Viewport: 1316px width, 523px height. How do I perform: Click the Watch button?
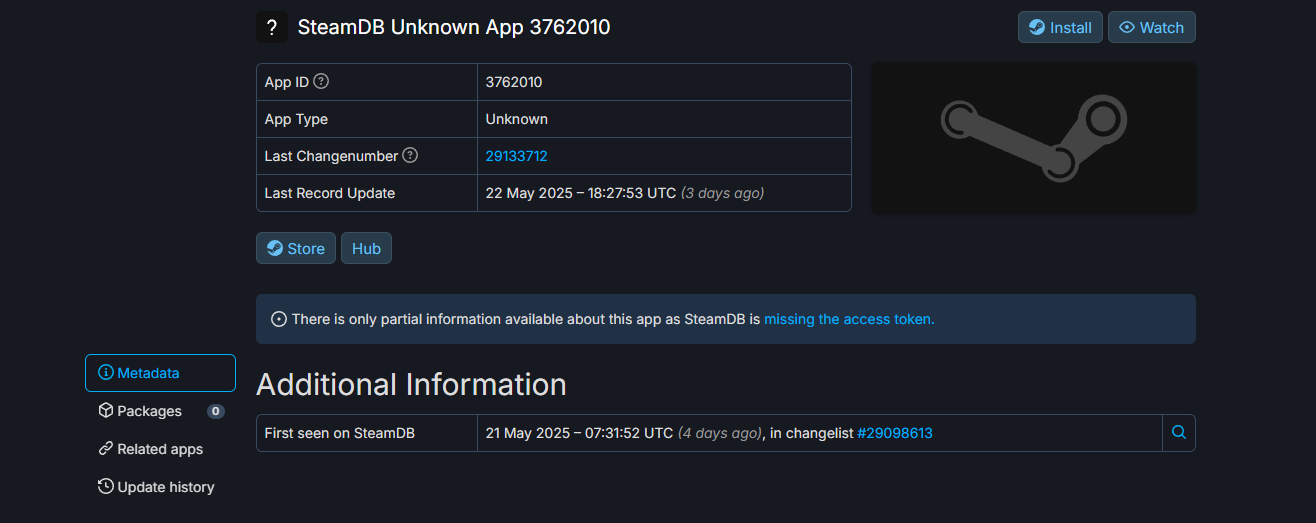pyautogui.click(x=1151, y=27)
